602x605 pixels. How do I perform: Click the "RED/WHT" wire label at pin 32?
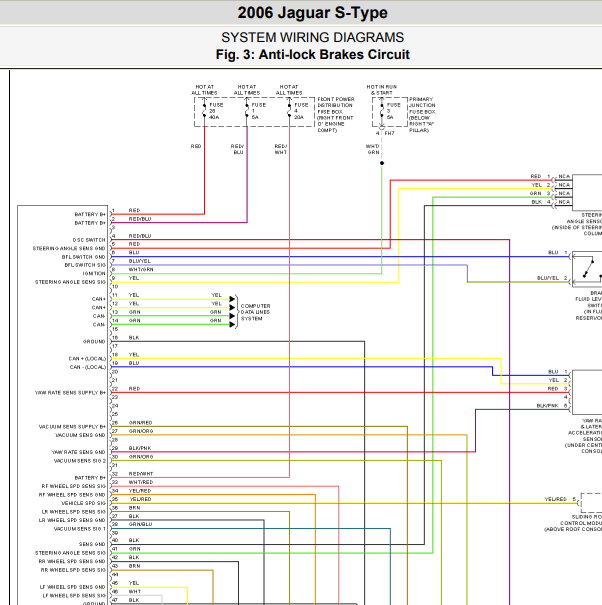coord(141,474)
